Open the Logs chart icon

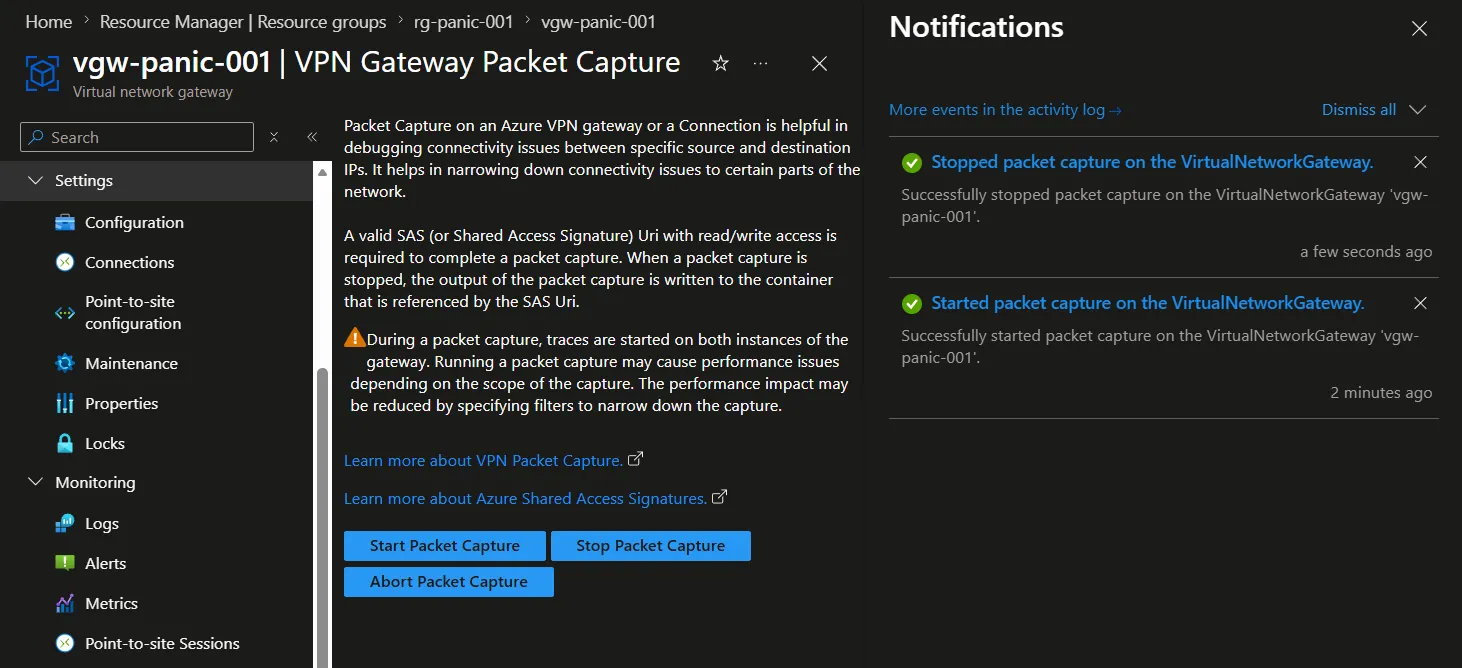[x=65, y=523]
